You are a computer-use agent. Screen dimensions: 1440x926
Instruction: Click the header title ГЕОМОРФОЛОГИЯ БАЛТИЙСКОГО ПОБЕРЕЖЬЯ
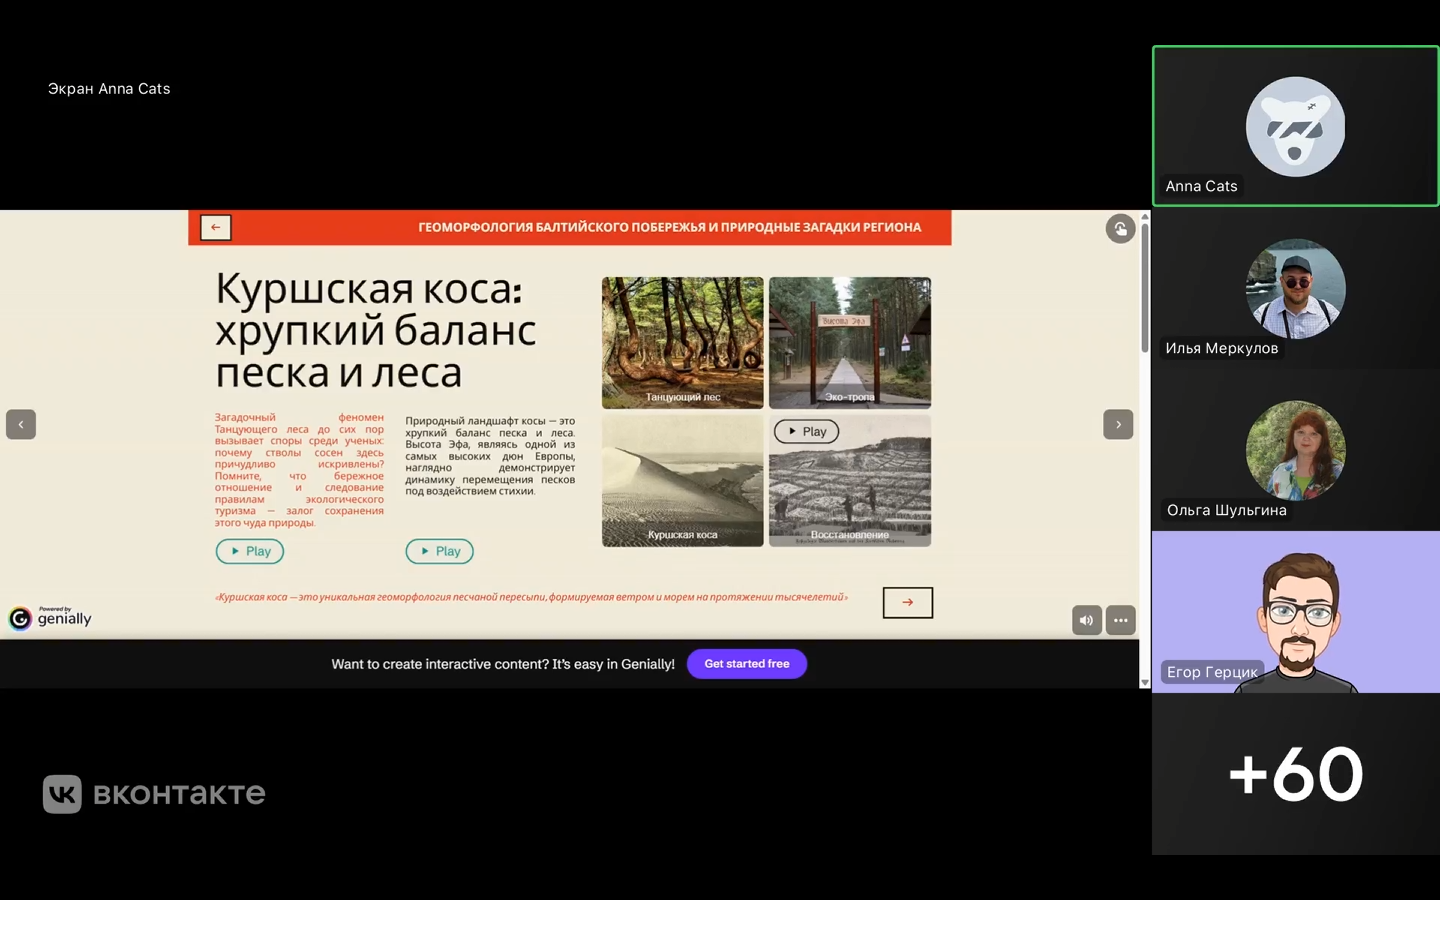coord(669,227)
